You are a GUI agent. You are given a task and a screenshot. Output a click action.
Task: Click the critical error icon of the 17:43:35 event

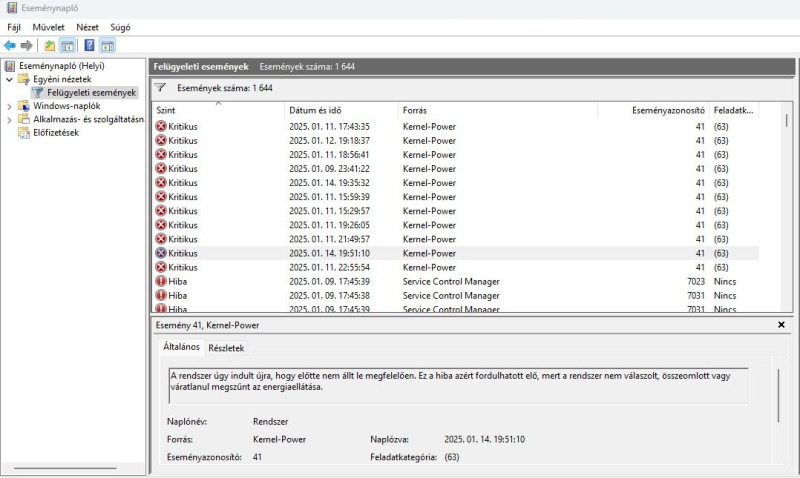pos(161,126)
